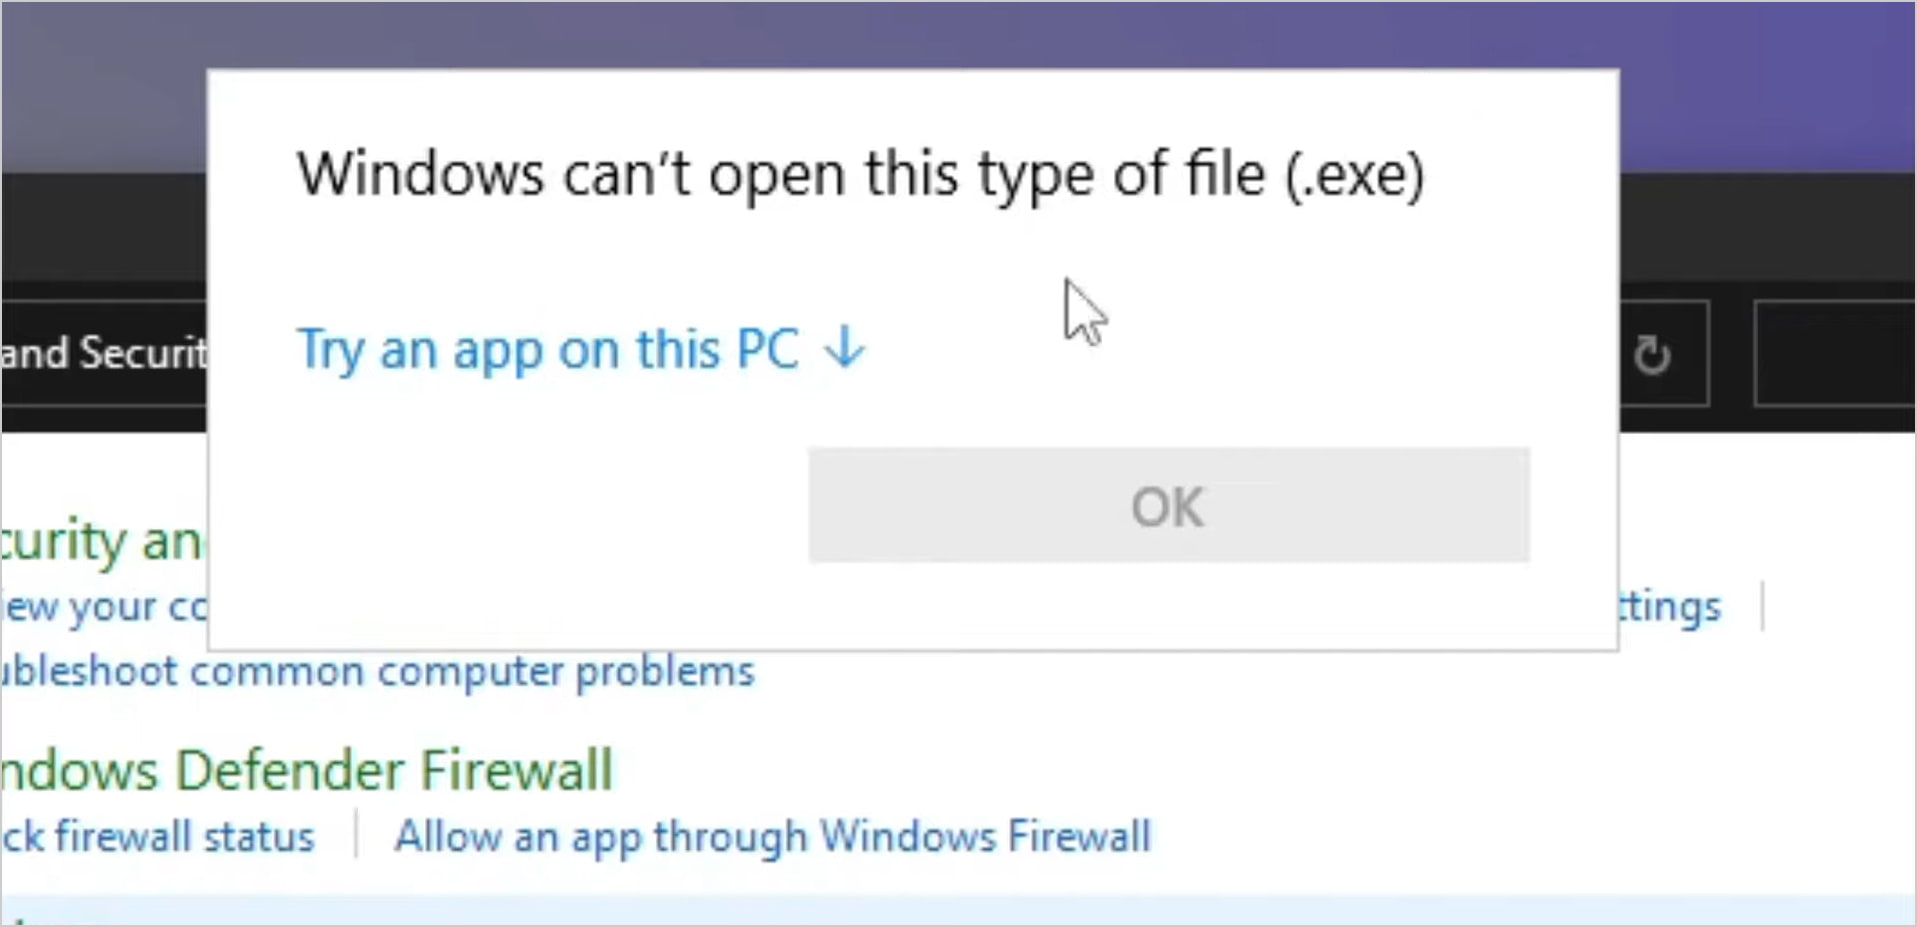This screenshot has height=927, width=1917.
Task: Click the OK button in the dialog
Action: pyautogui.click(x=1169, y=506)
